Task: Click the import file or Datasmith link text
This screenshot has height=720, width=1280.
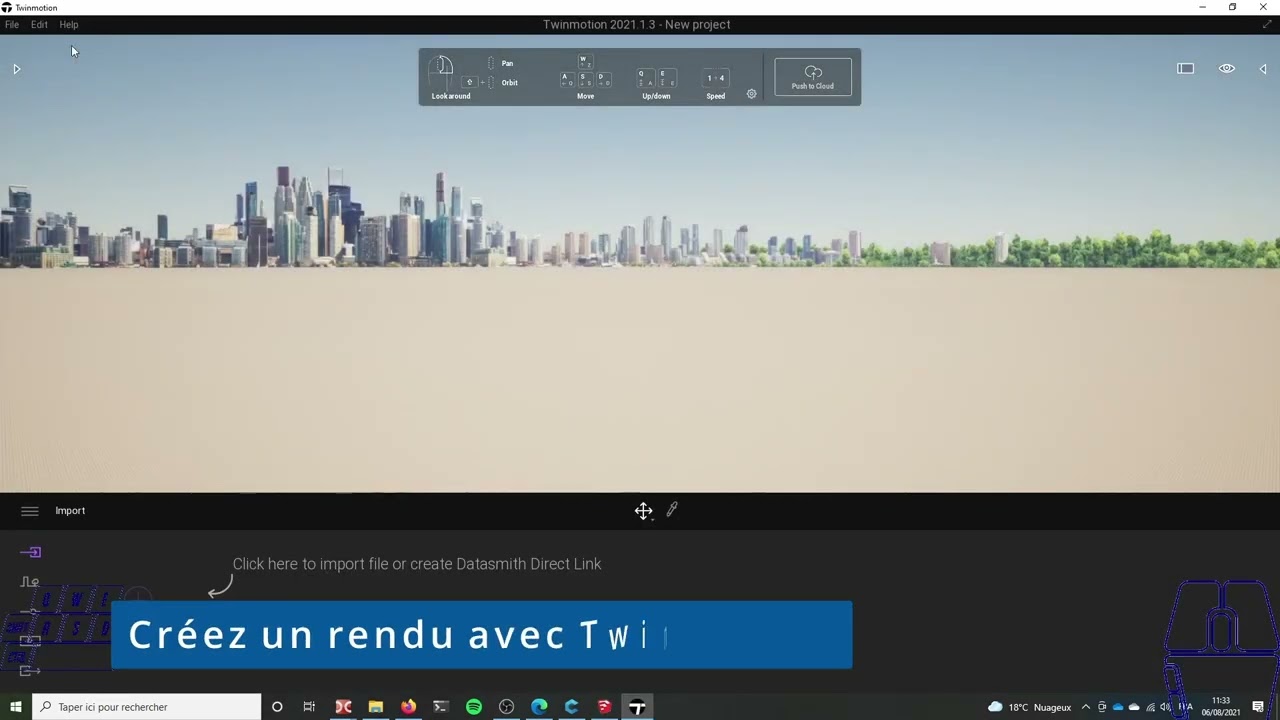Action: (x=417, y=564)
